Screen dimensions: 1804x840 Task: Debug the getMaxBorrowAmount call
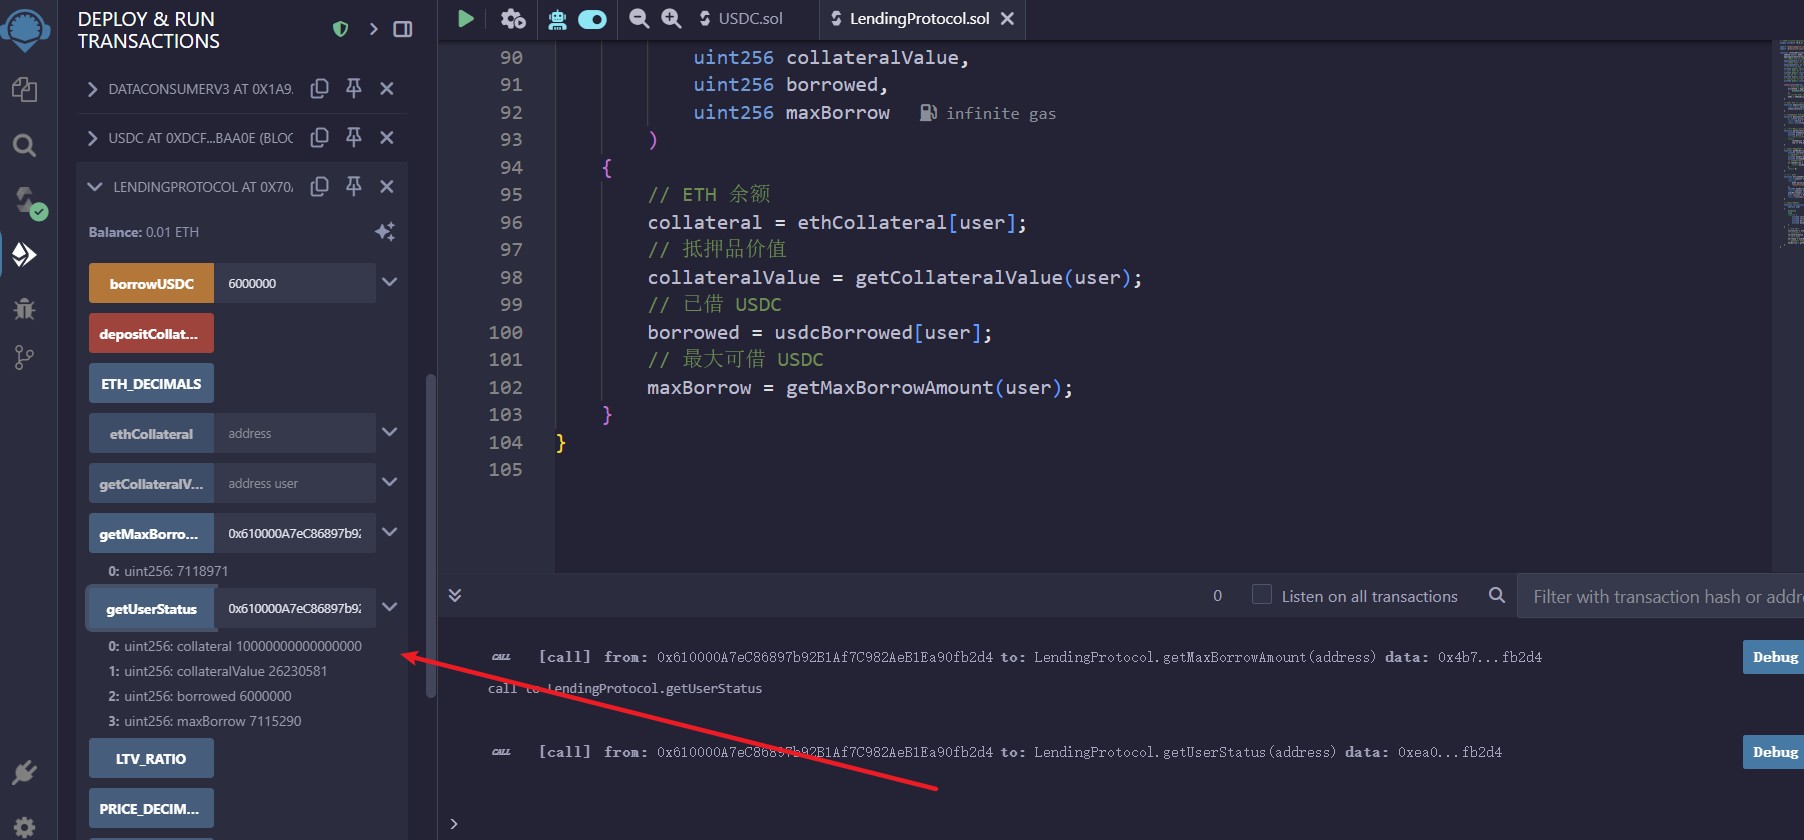(x=1774, y=657)
